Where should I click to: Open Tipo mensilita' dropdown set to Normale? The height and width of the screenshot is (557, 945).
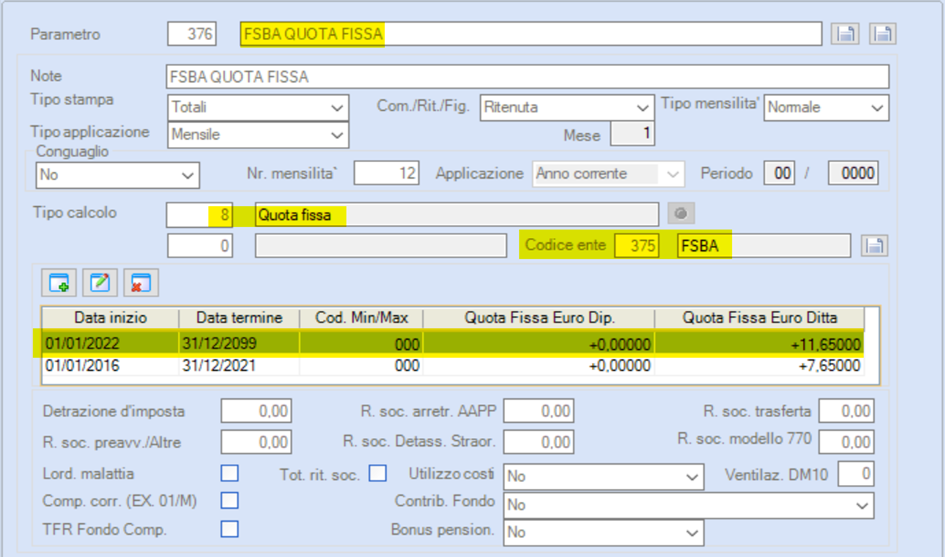click(826, 108)
